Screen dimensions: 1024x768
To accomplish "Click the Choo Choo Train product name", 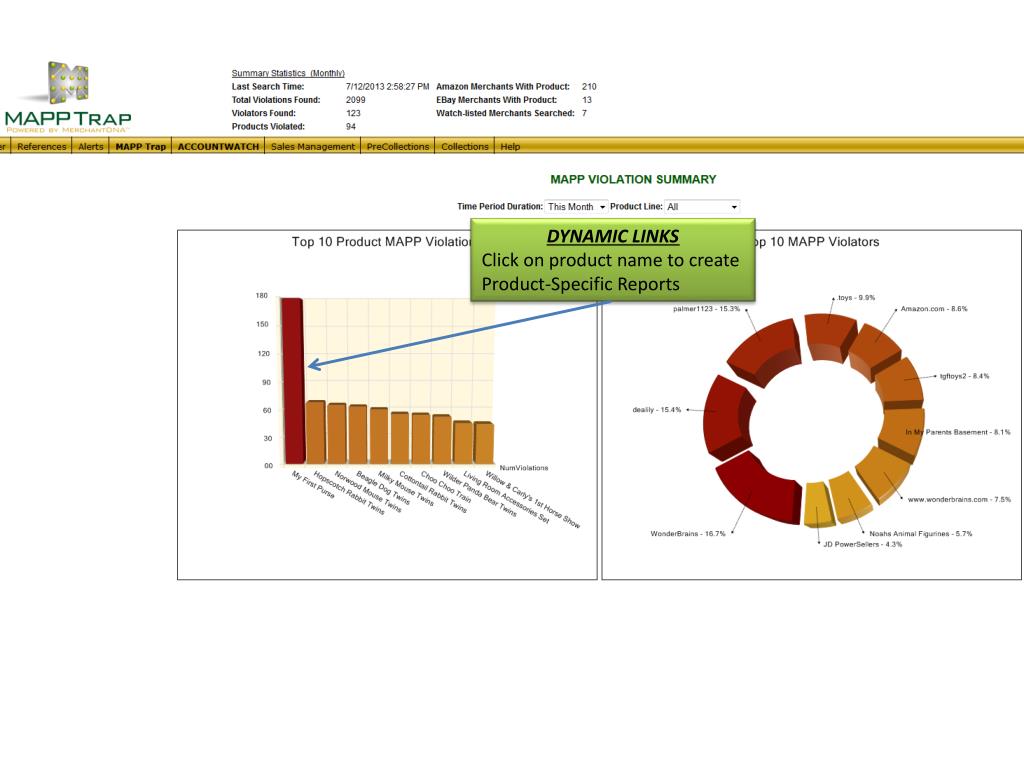I will (x=446, y=487).
